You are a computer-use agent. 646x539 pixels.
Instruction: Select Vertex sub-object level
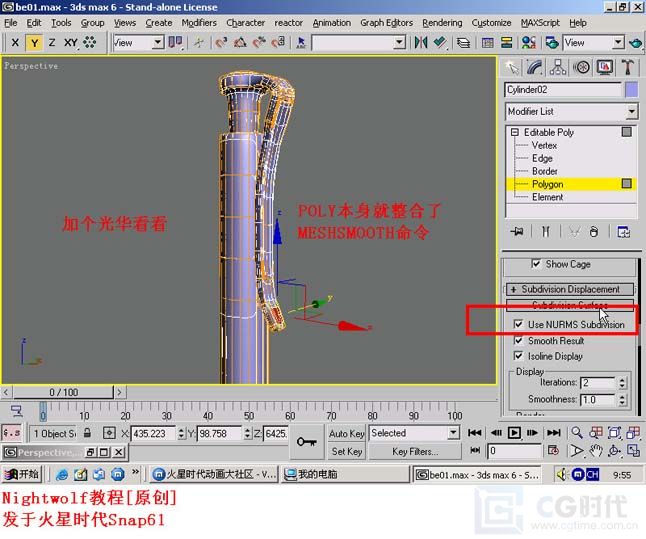[544, 145]
